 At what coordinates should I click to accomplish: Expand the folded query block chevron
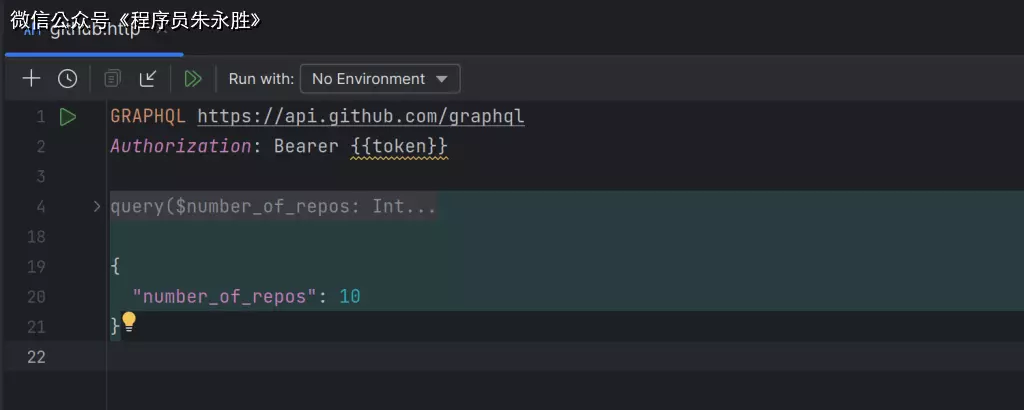click(x=97, y=207)
